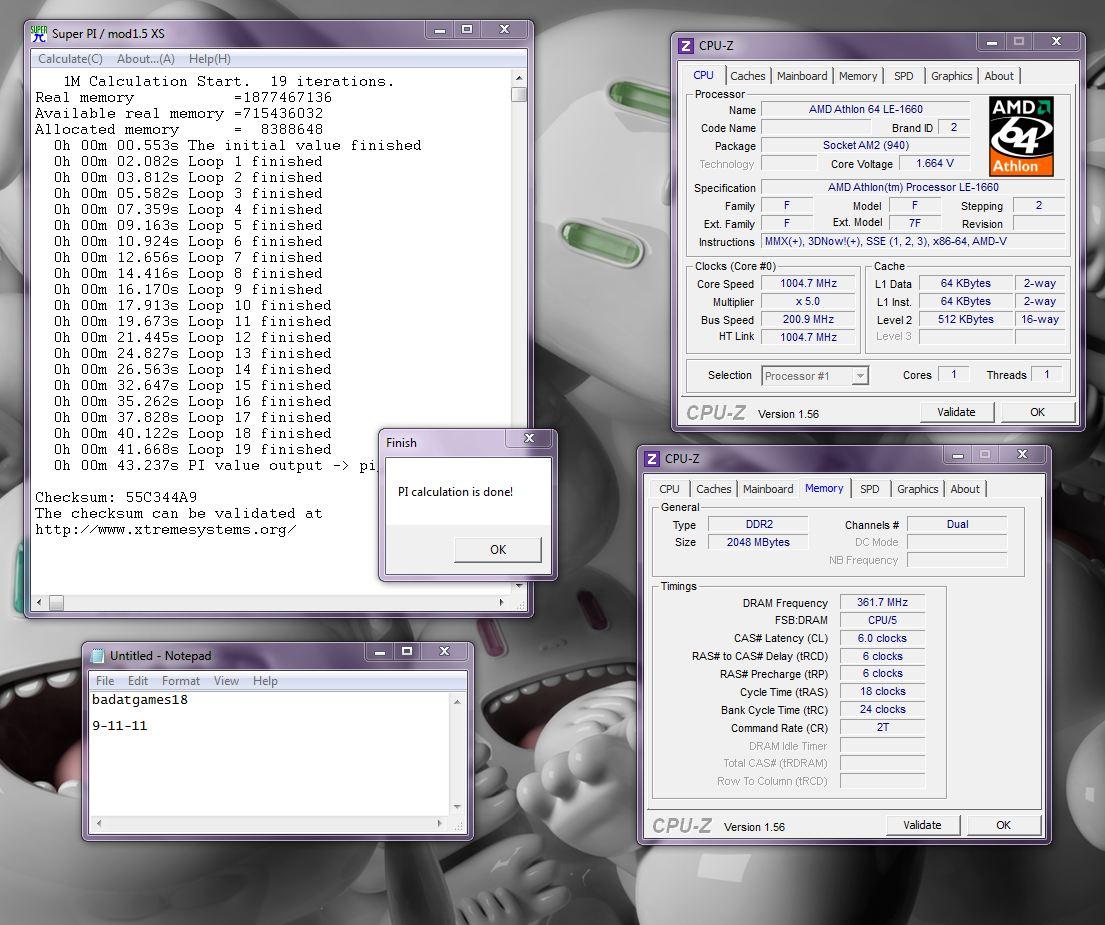The width and height of the screenshot is (1105, 925).
Task: Click the Notepad icon in Untitled window
Action: tap(98, 656)
